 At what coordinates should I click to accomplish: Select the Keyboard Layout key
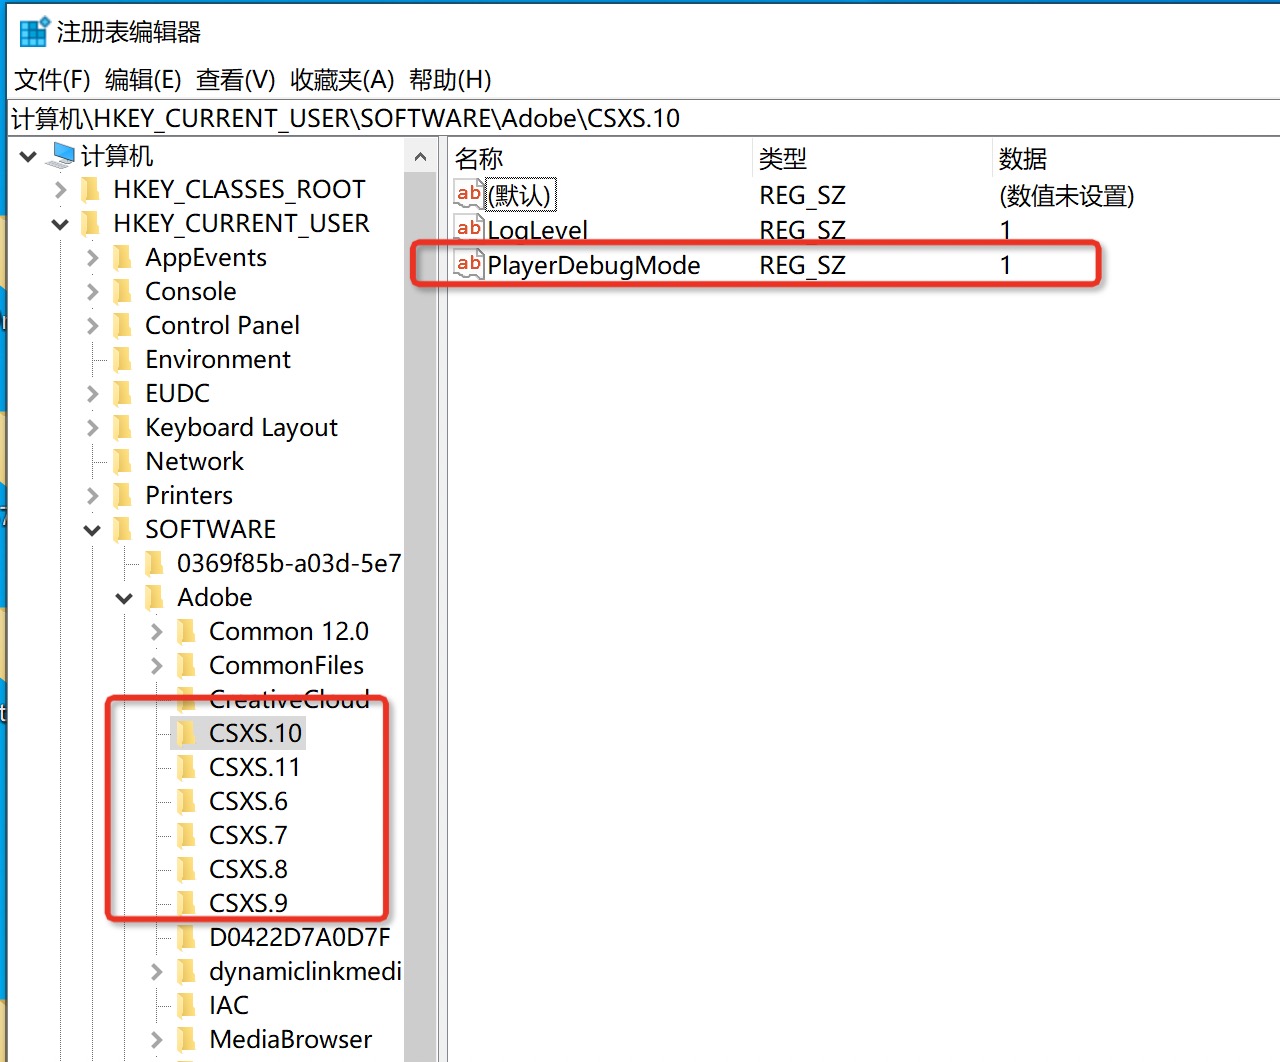pyautogui.click(x=241, y=428)
